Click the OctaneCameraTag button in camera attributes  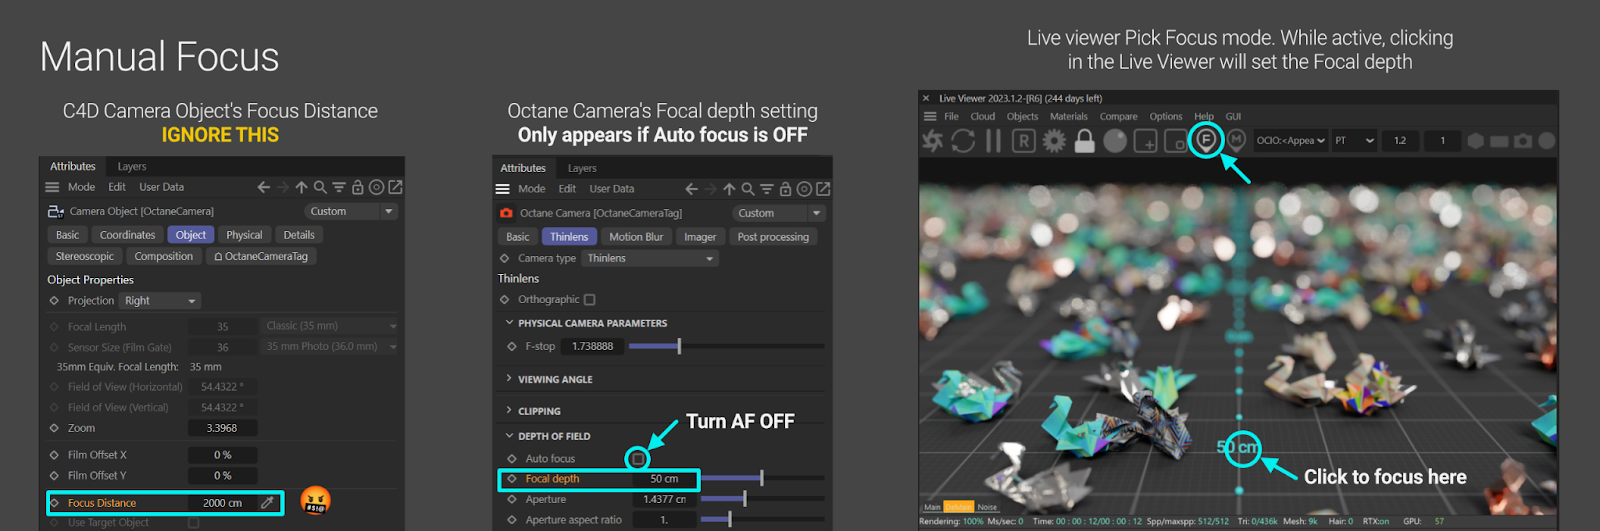(261, 257)
